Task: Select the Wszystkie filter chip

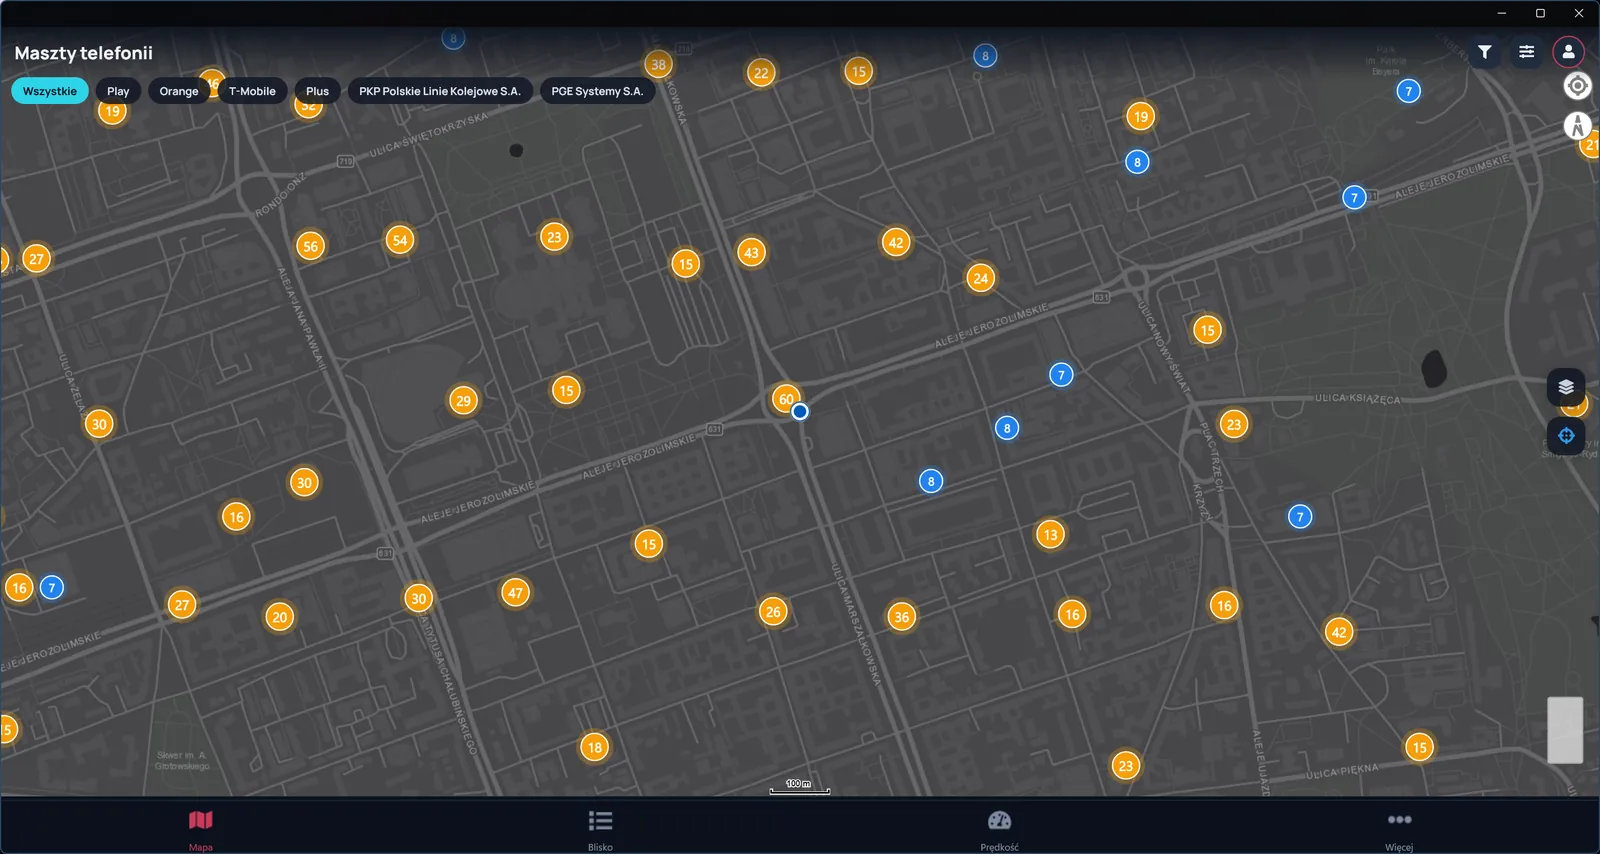Action: click(50, 91)
